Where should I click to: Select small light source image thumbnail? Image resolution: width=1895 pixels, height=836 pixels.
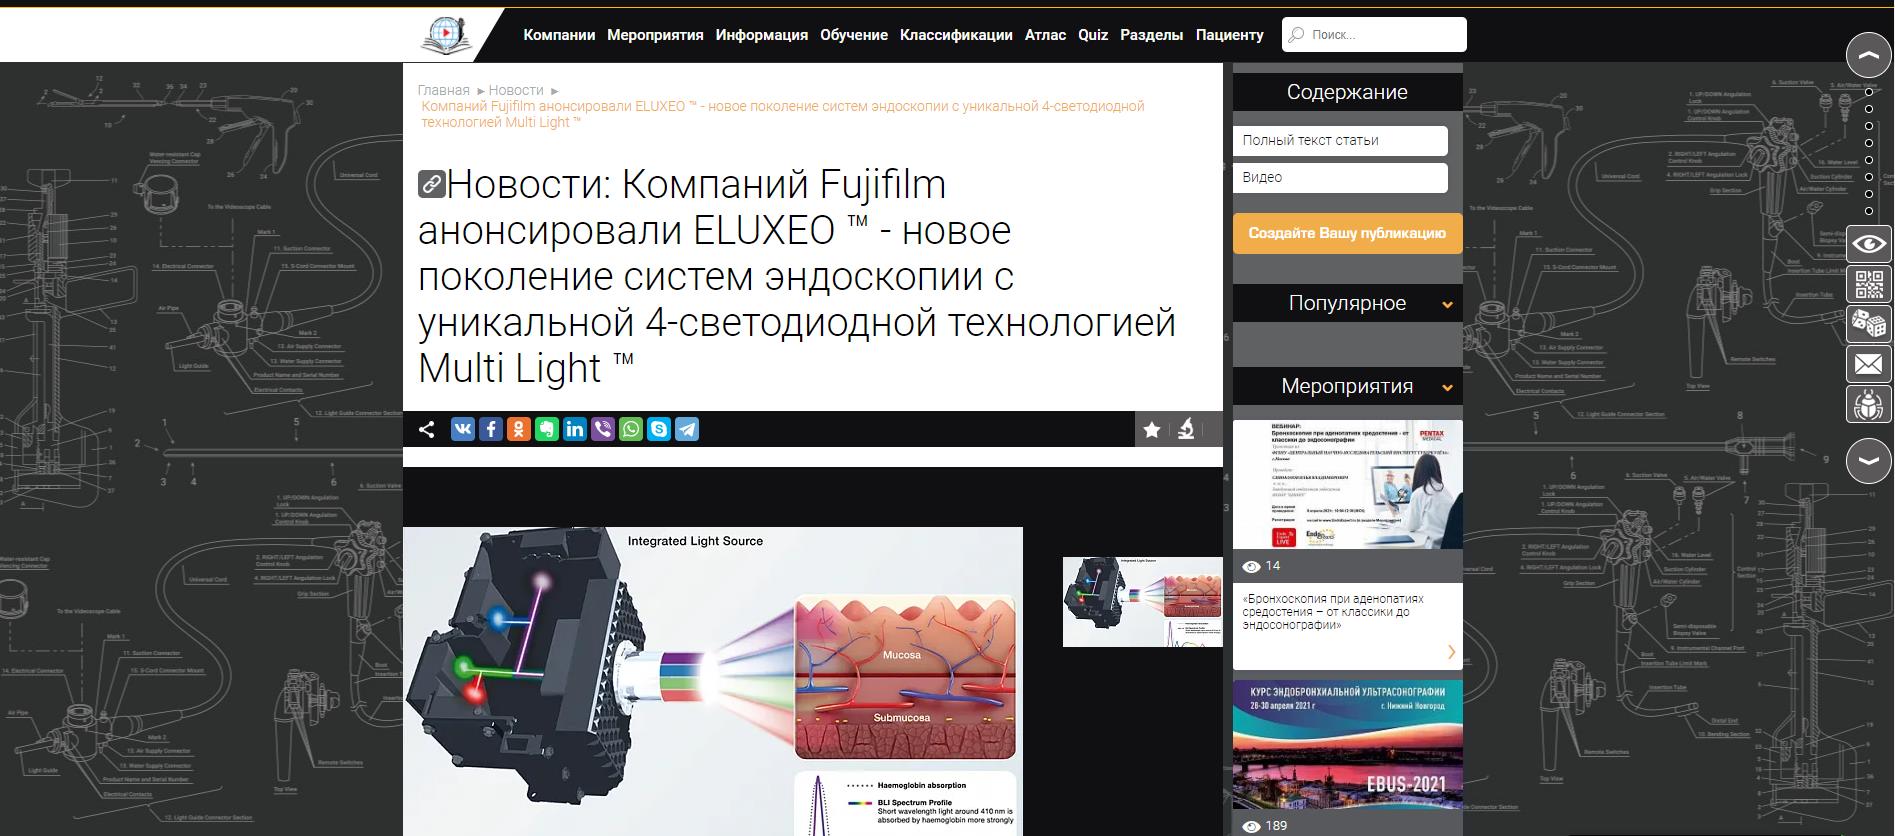(x=1142, y=602)
